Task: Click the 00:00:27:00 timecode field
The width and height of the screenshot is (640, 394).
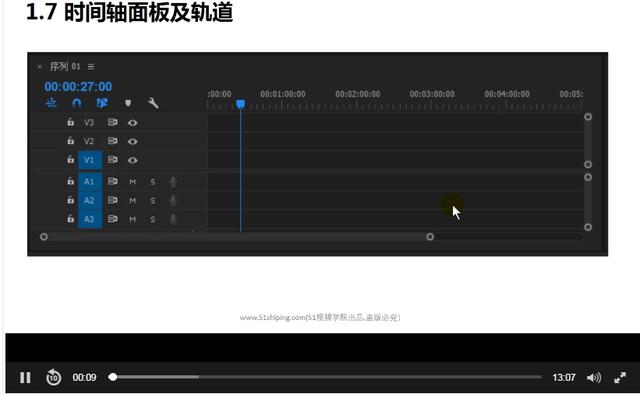Action: pyautogui.click(x=78, y=87)
